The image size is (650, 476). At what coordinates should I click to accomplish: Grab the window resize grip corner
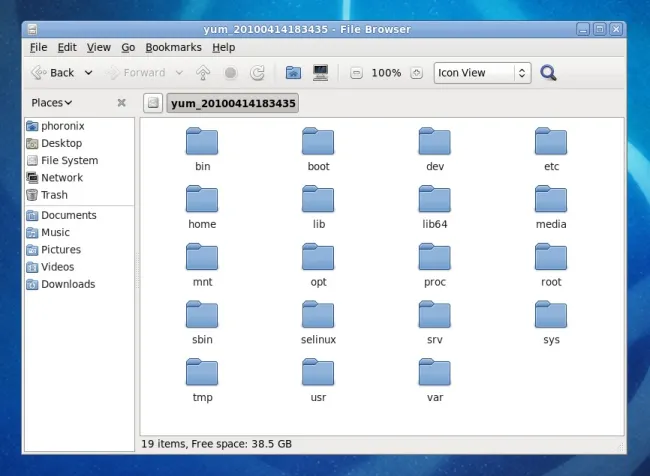621,447
